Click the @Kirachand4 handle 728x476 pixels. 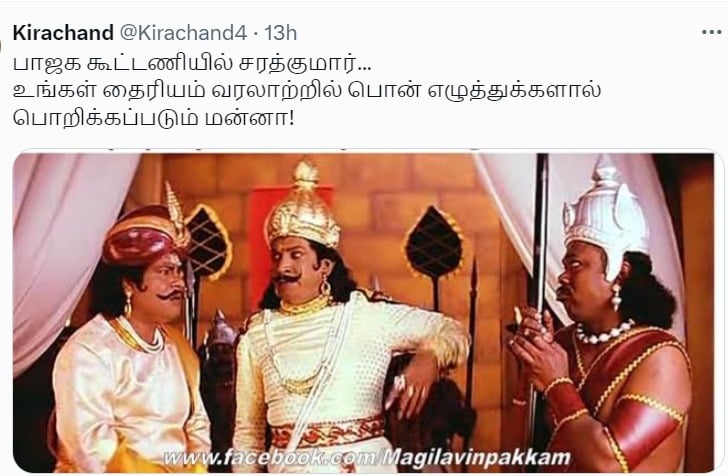pos(183,33)
